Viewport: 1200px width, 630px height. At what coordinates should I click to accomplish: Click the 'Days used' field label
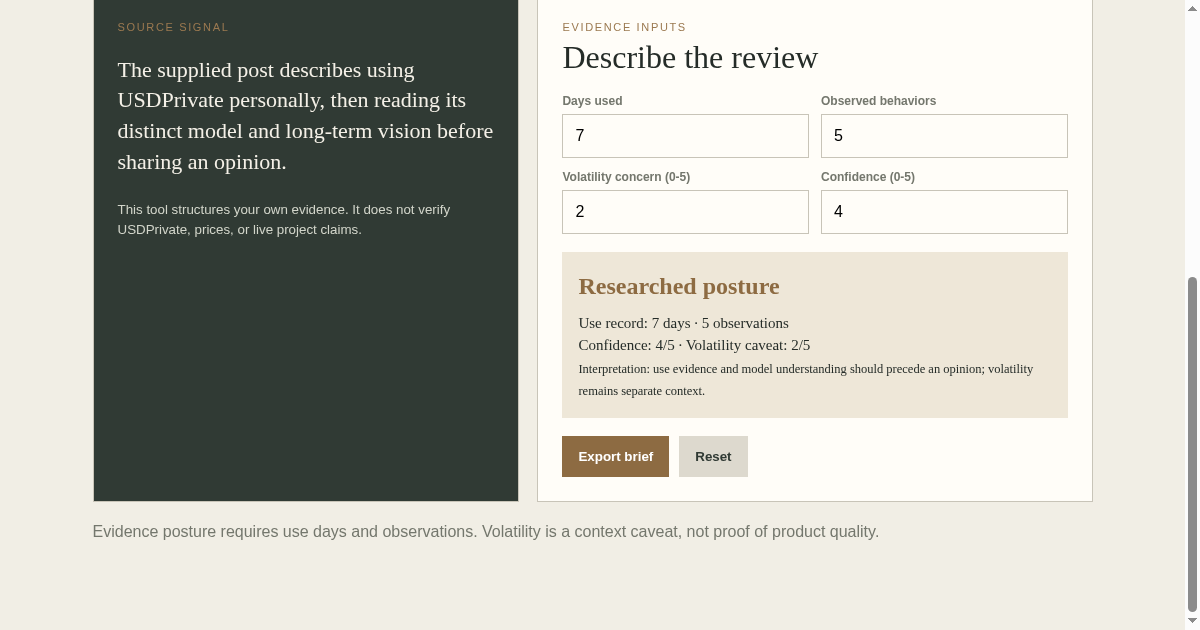tap(592, 101)
